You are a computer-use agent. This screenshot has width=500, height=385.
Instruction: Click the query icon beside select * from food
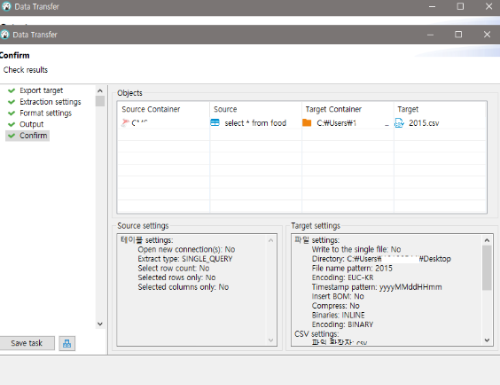[215, 123]
